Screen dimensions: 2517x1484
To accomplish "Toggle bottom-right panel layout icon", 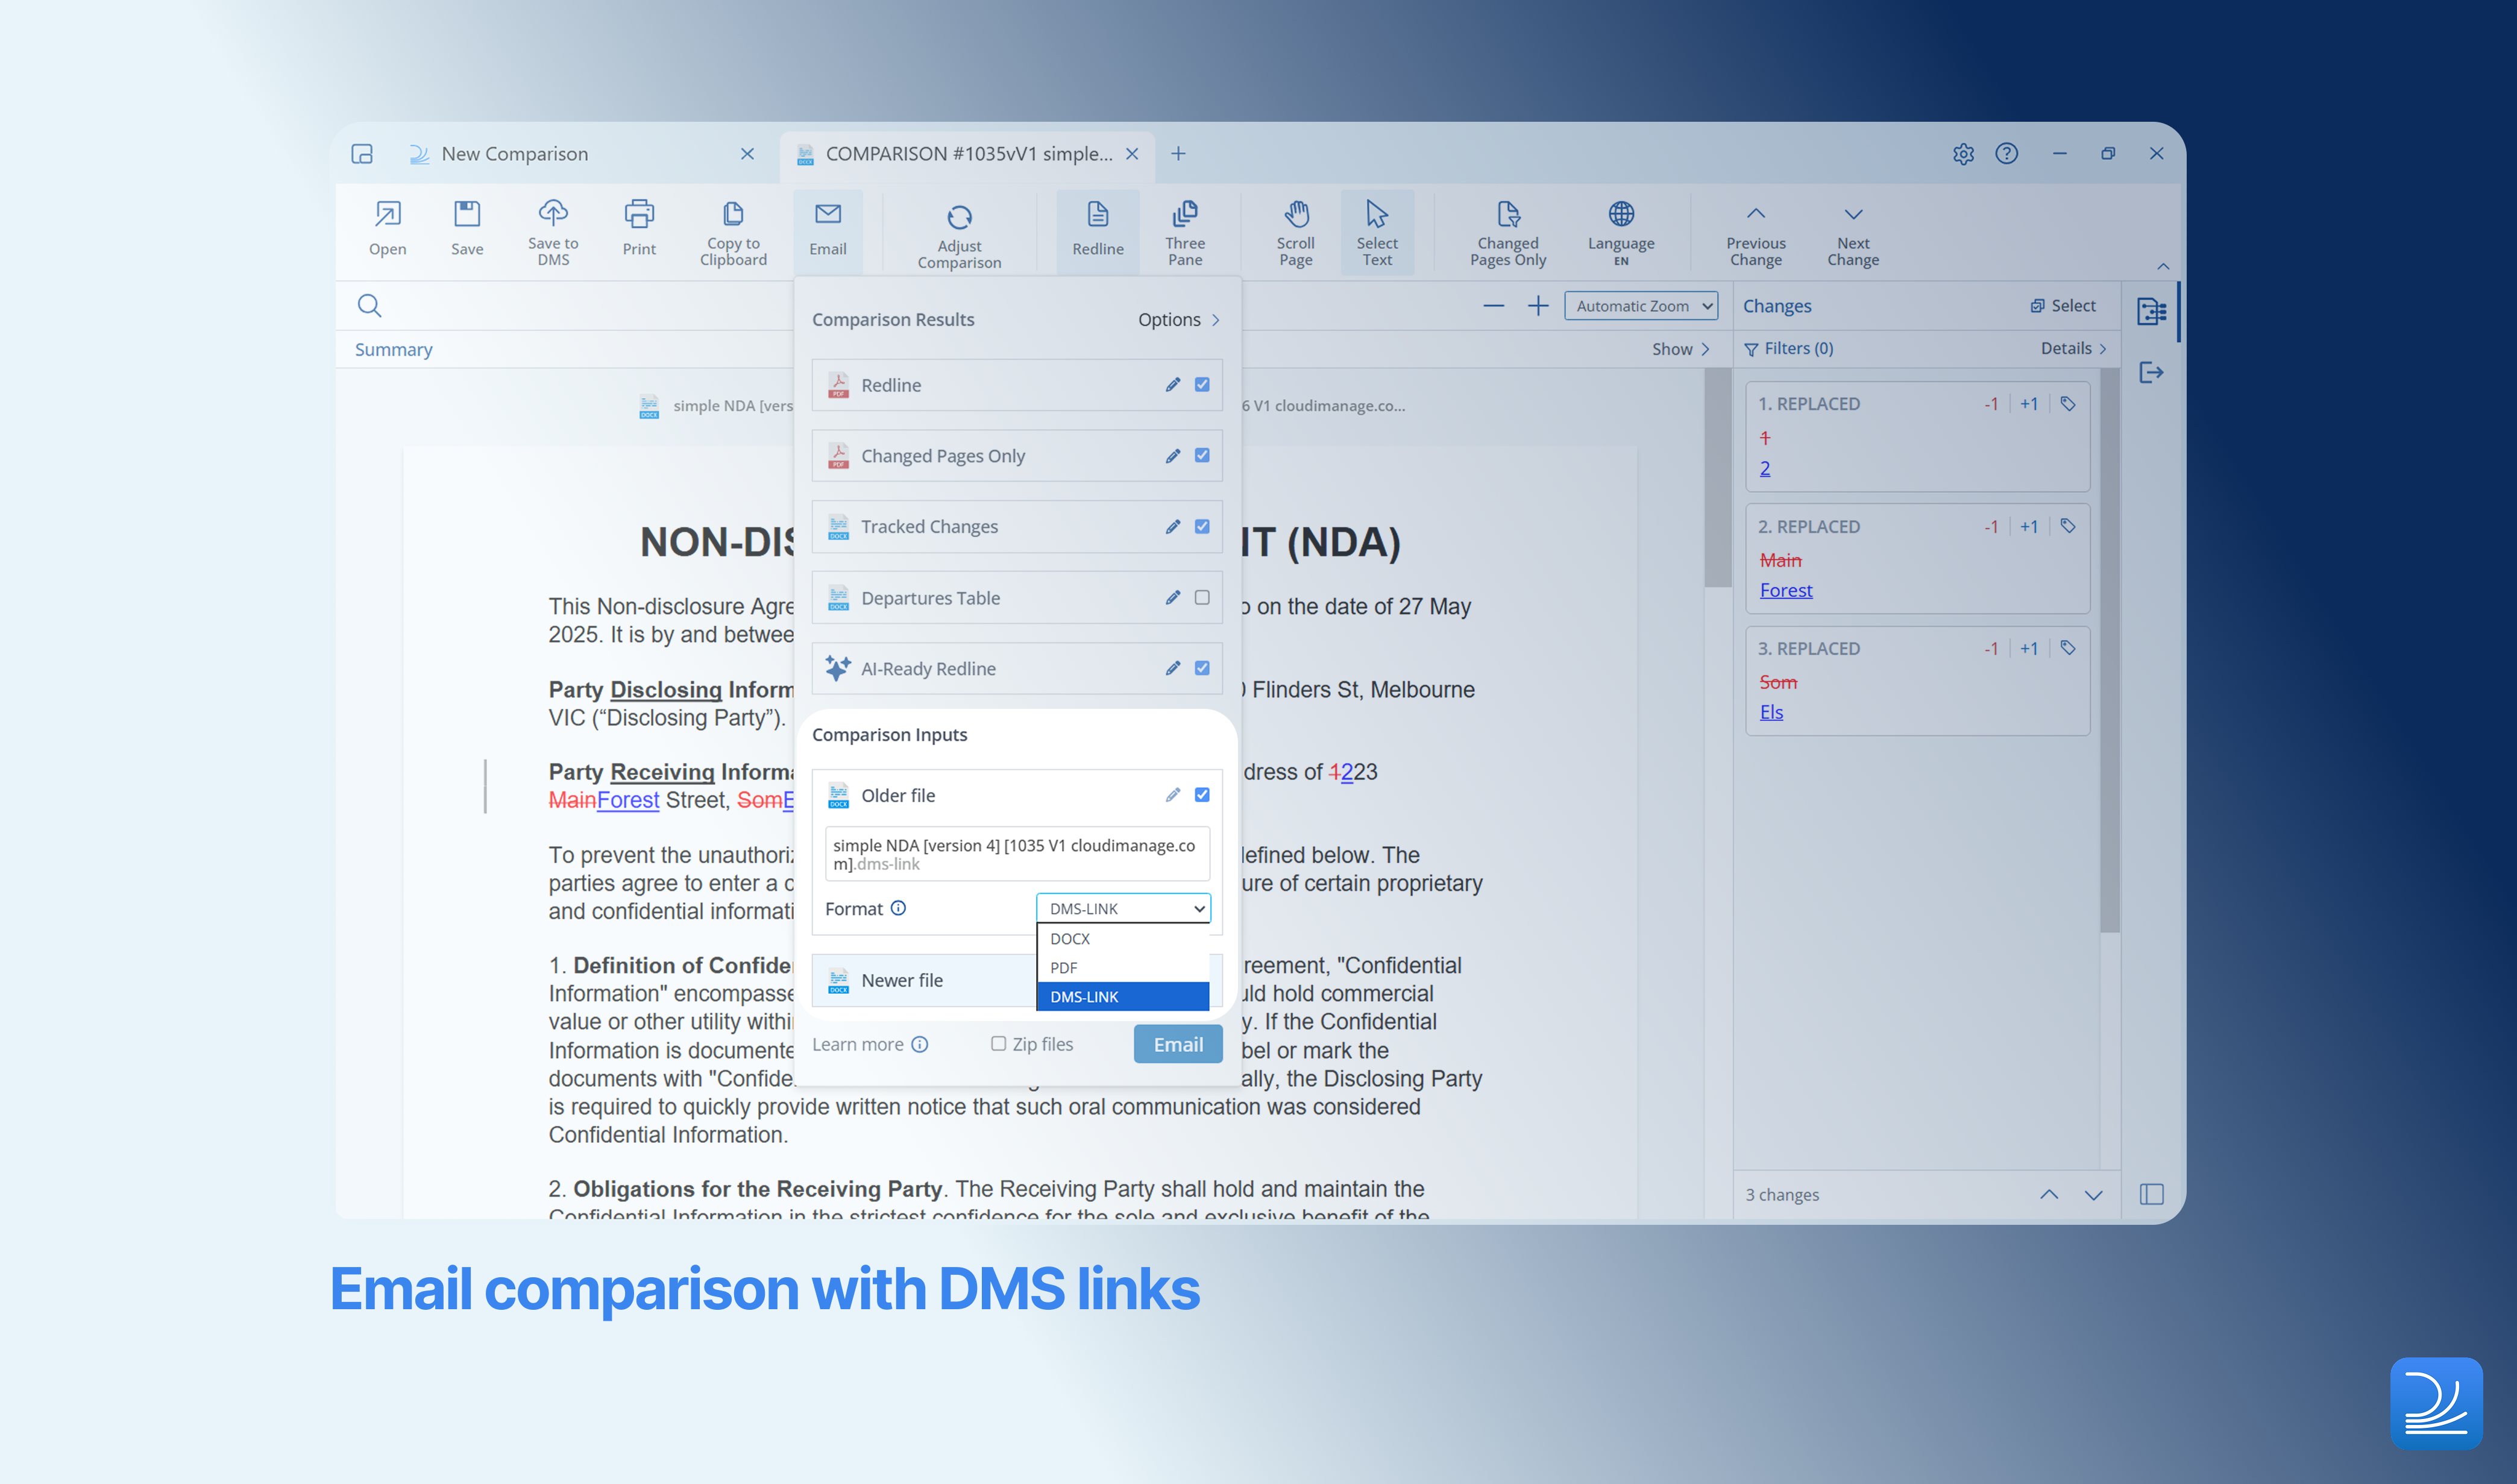I will (x=2152, y=1194).
